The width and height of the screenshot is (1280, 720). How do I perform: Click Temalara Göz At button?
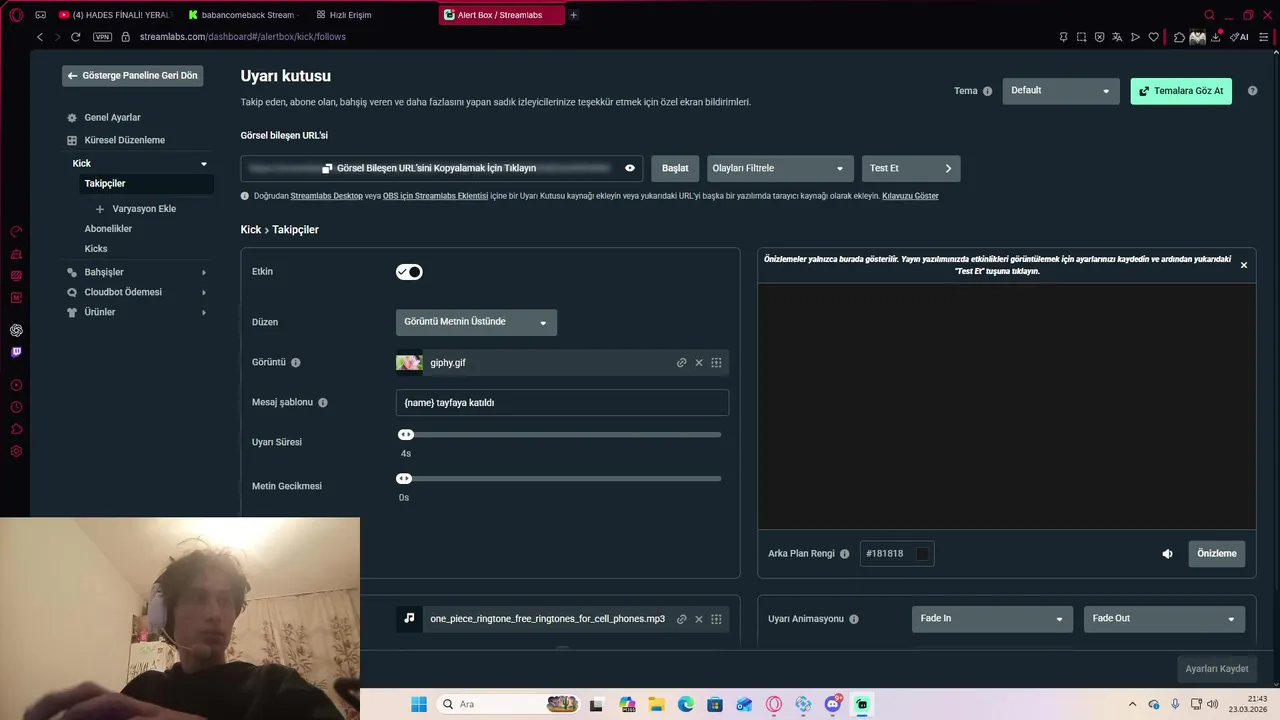(1181, 91)
